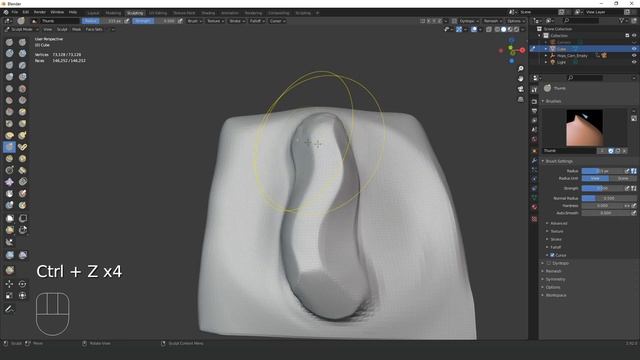The width and height of the screenshot is (640, 360).
Task: Click the zoom view magnifier gizmo
Action: [x=520, y=69]
